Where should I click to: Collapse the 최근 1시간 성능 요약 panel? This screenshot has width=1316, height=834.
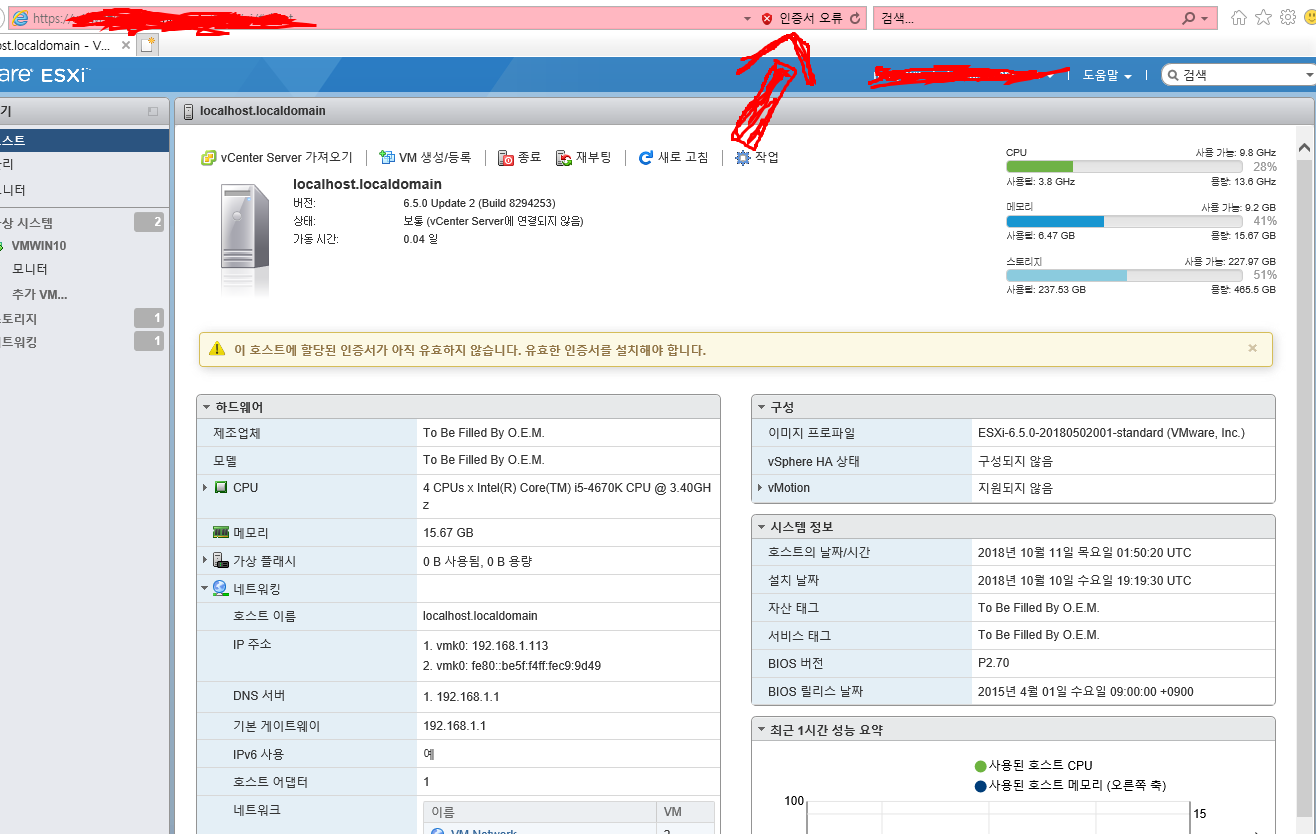click(x=762, y=730)
